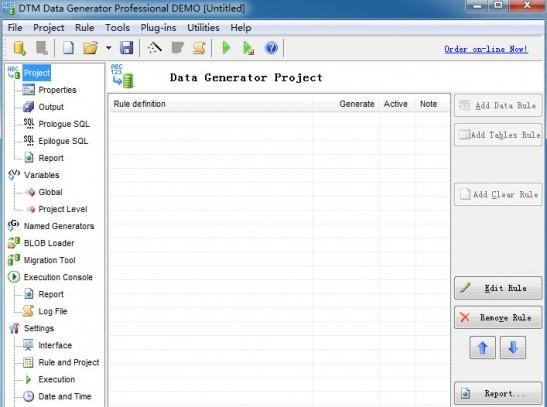547x407 pixels.
Task: Select Output in the project tree
Action: click(51, 107)
